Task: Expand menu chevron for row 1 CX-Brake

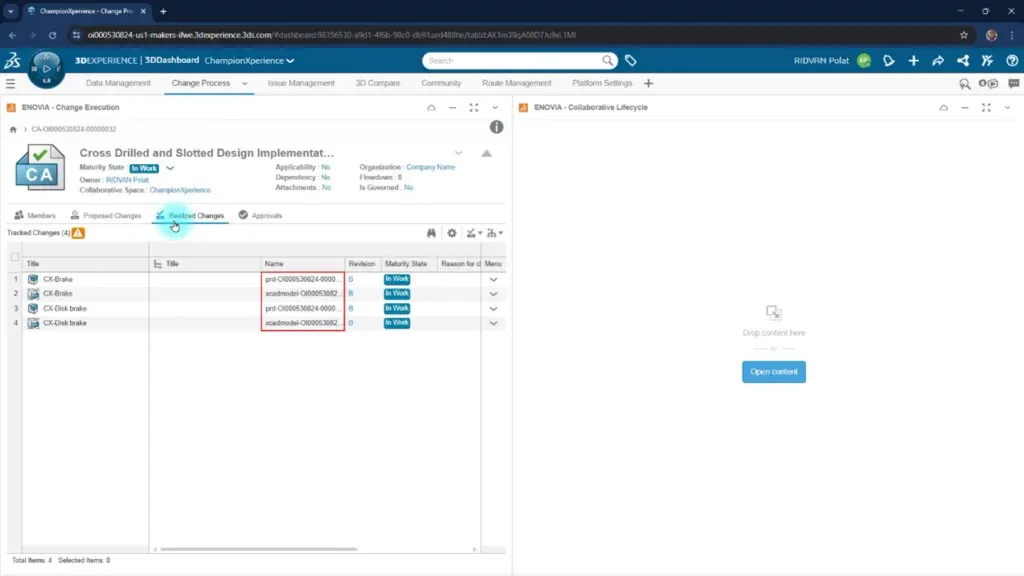Action: point(494,280)
